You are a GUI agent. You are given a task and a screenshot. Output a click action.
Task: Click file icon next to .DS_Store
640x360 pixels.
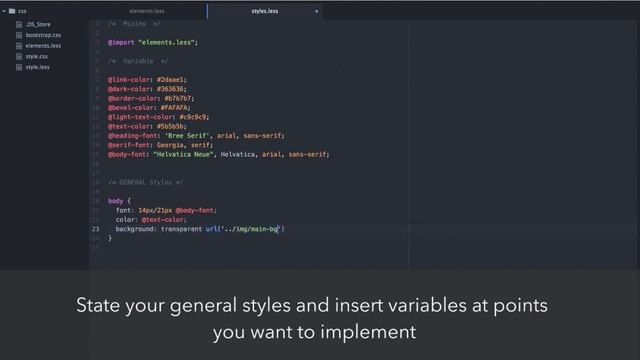click(19, 24)
